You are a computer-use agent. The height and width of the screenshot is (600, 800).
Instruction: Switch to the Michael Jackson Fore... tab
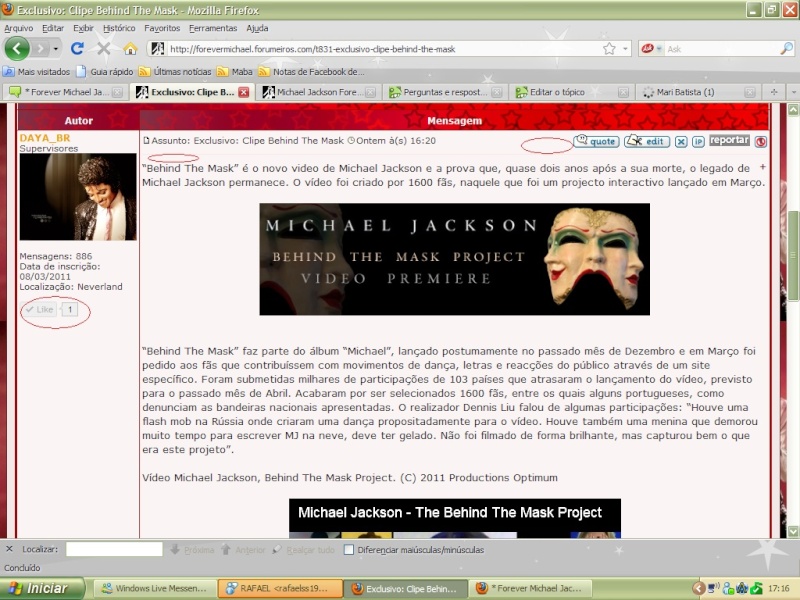[318, 92]
